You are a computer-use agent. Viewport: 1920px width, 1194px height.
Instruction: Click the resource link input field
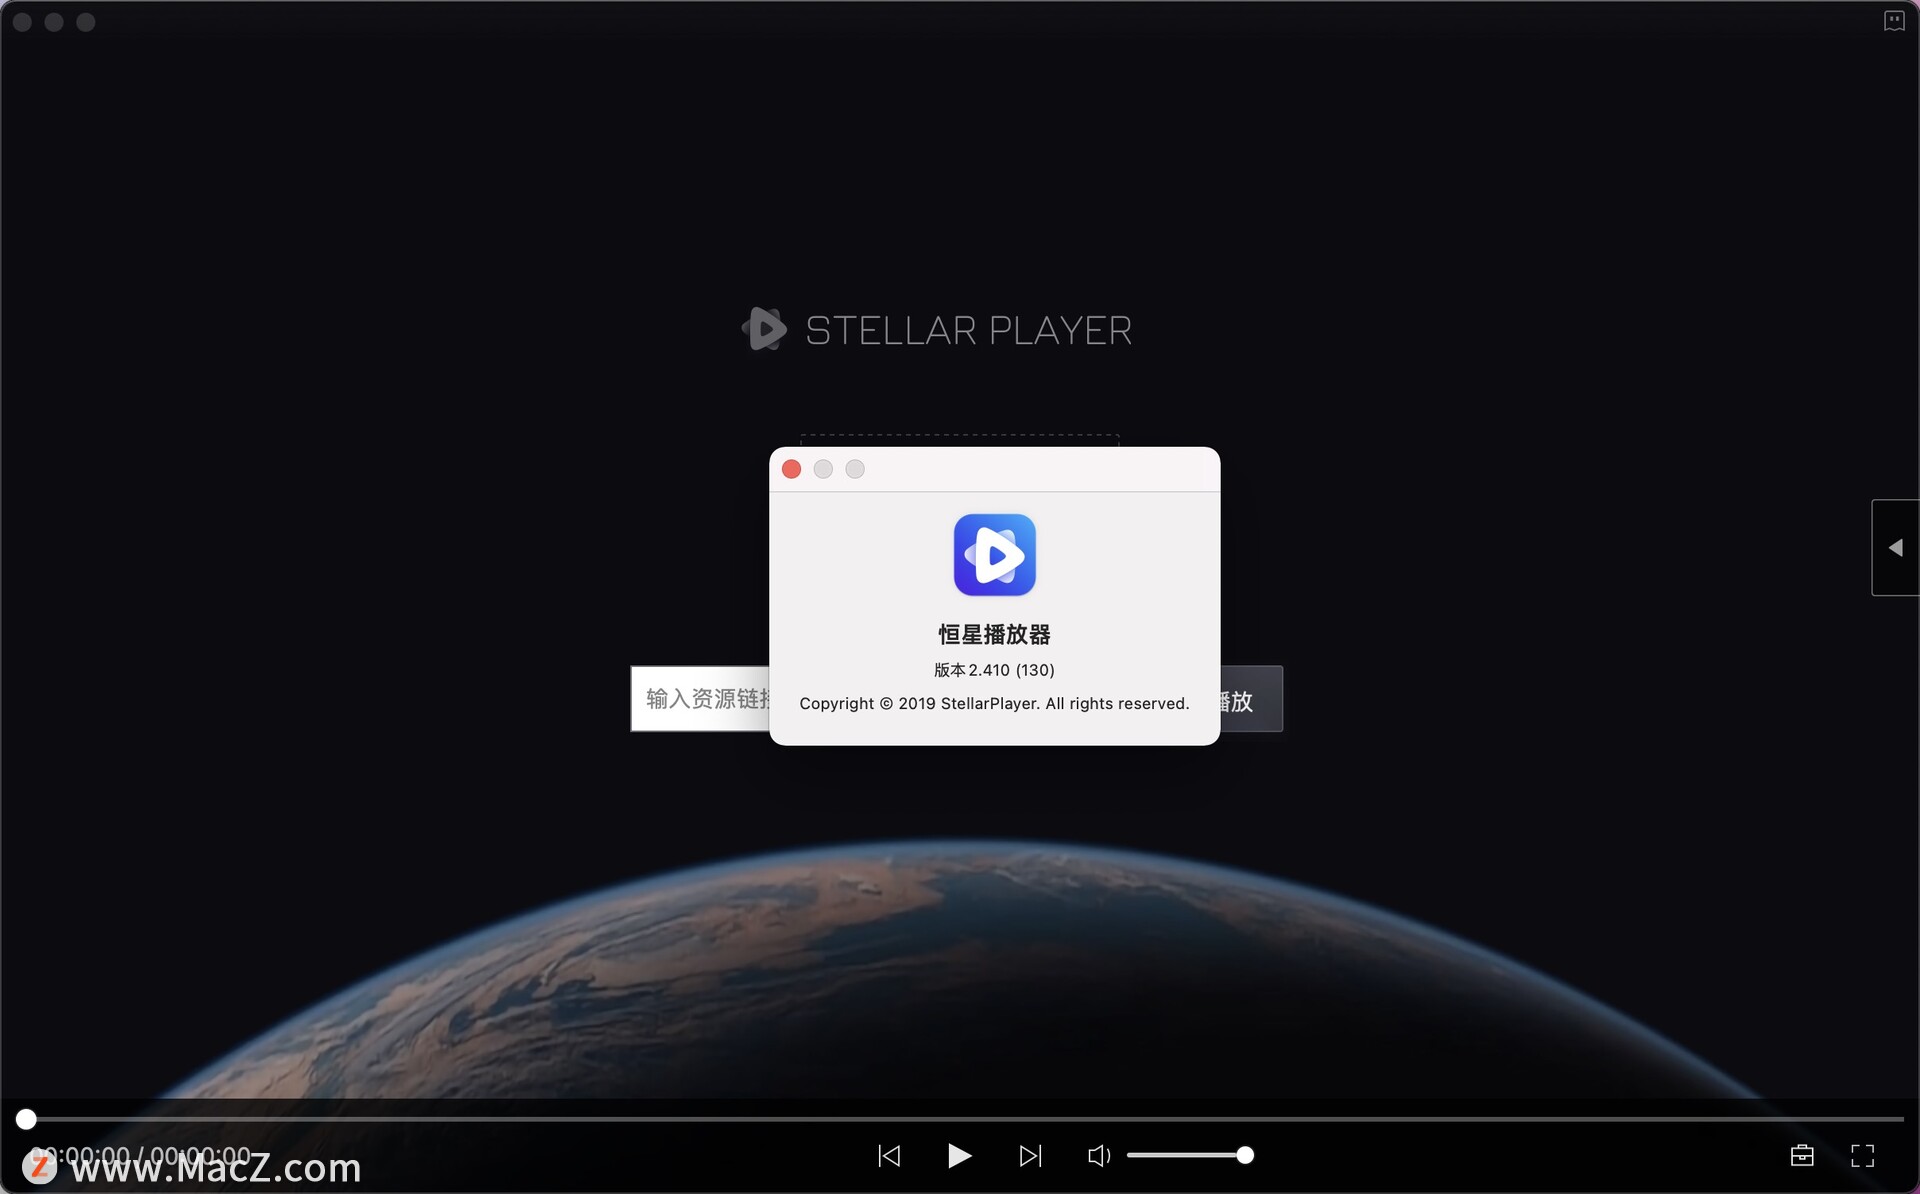click(x=700, y=699)
